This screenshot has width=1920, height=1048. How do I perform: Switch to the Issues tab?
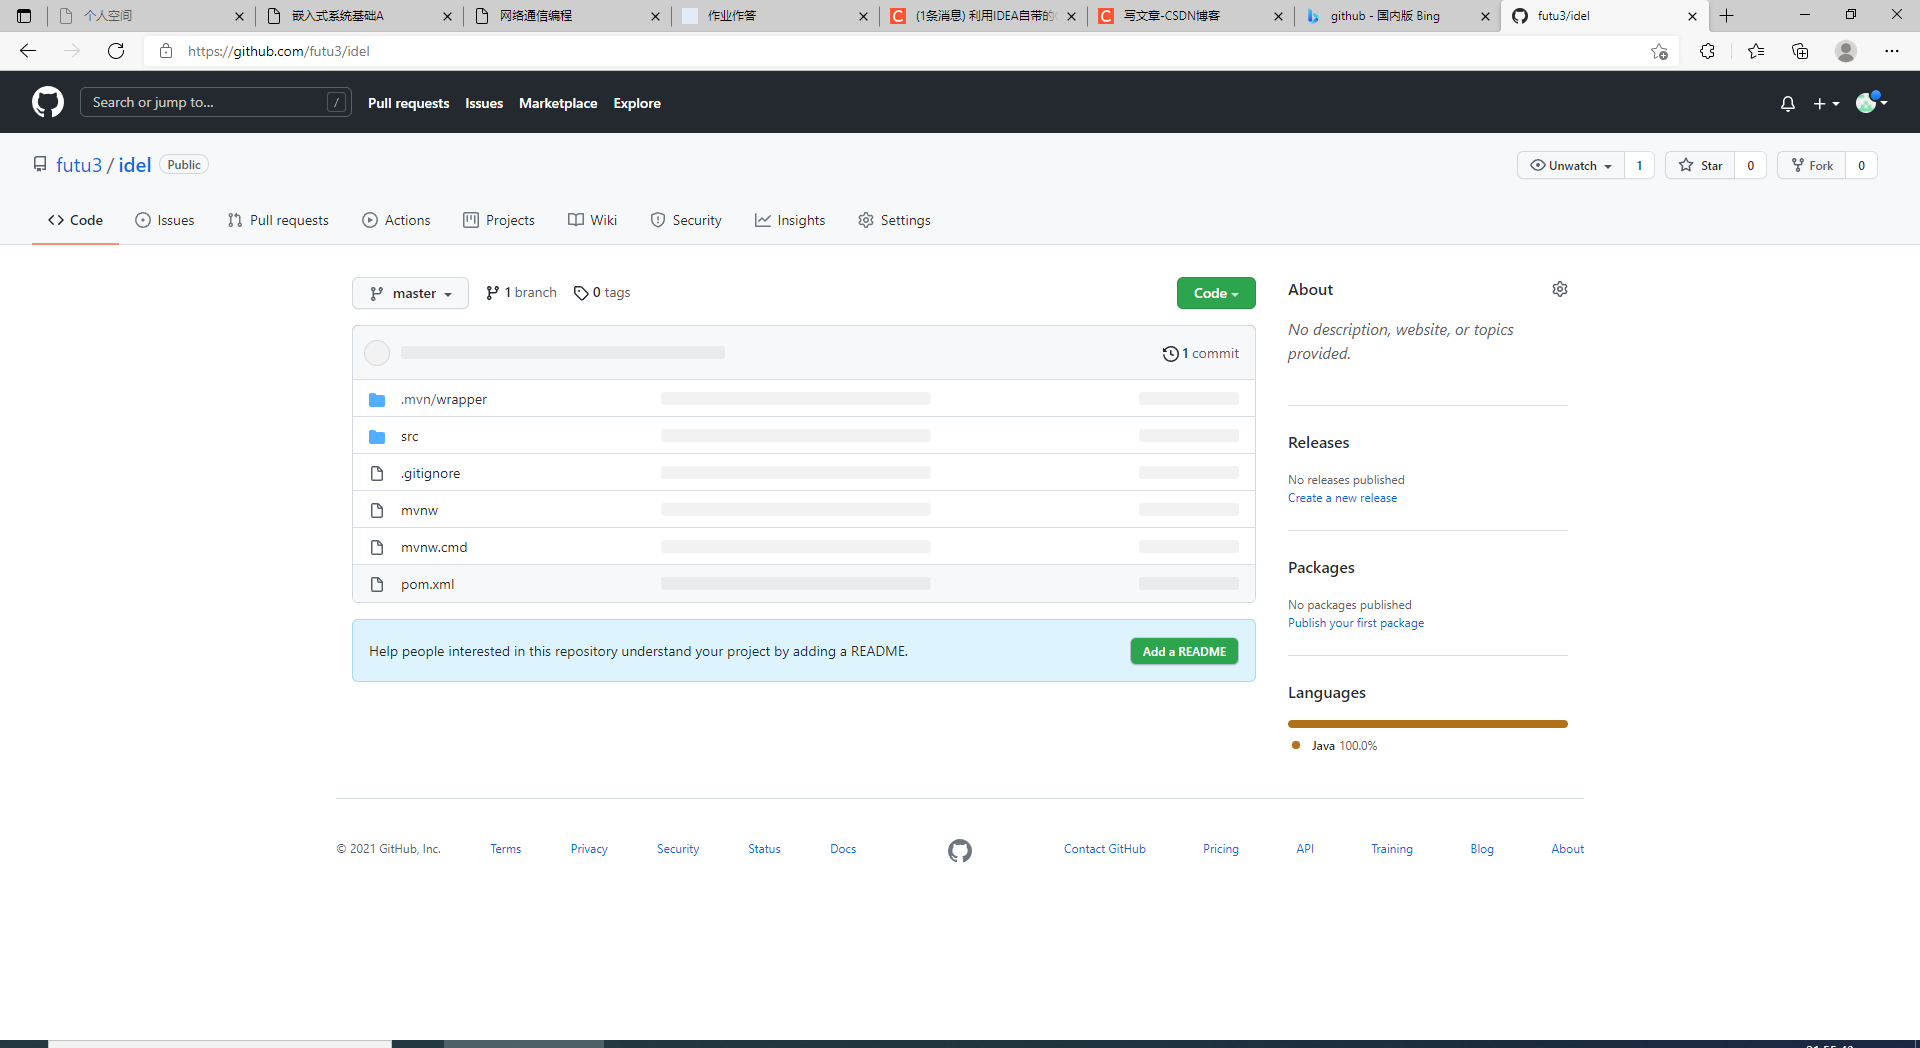165,220
